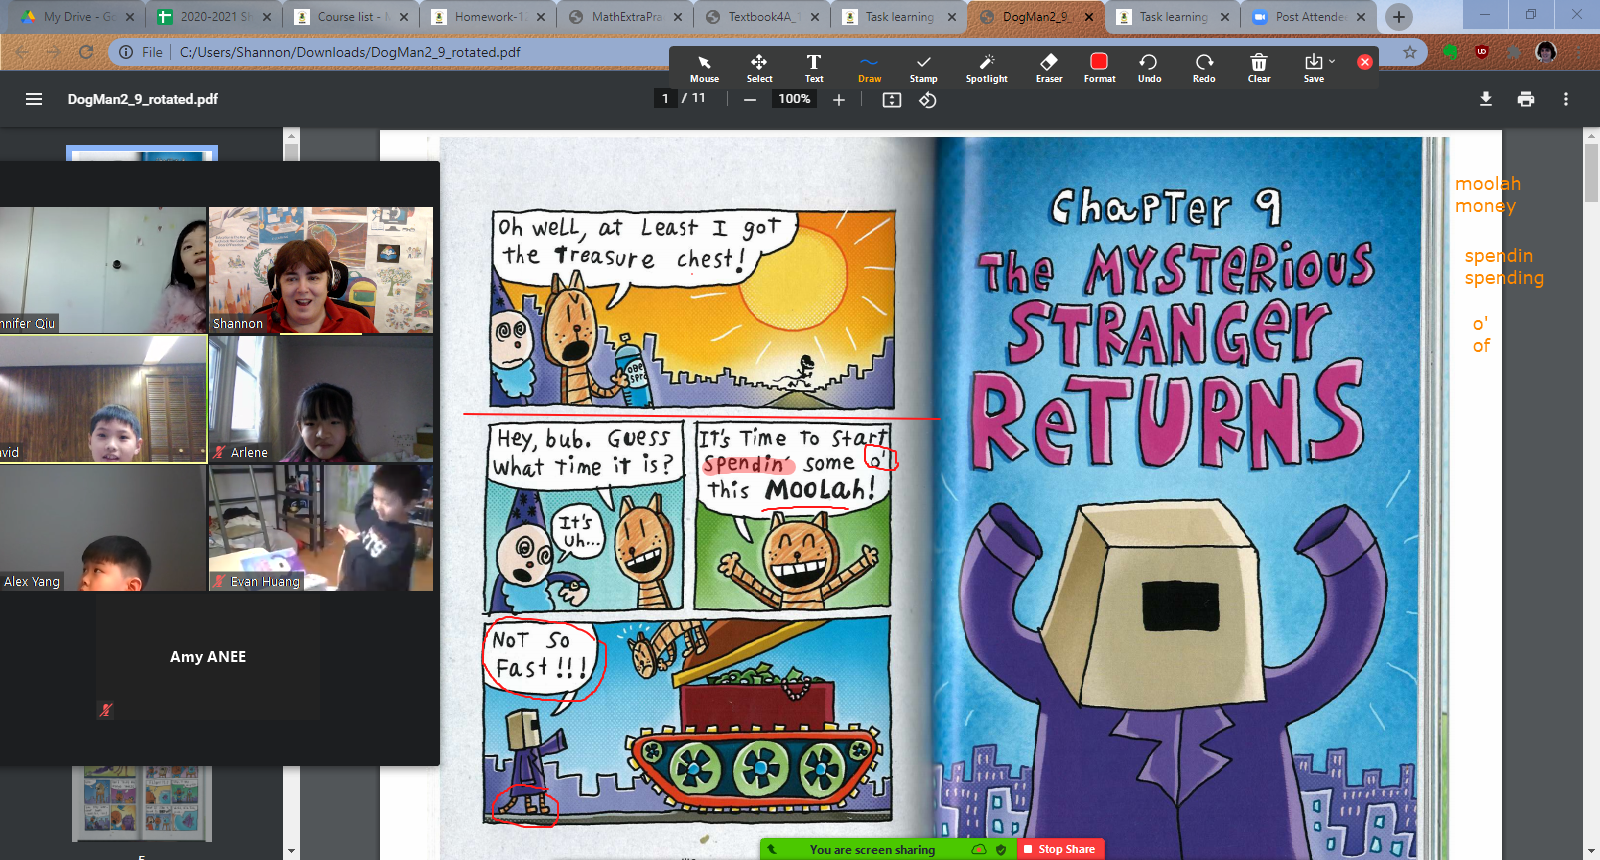Viewport: 1600px width, 860px height.
Task: Expand the Save options arrow
Action: (1332, 61)
